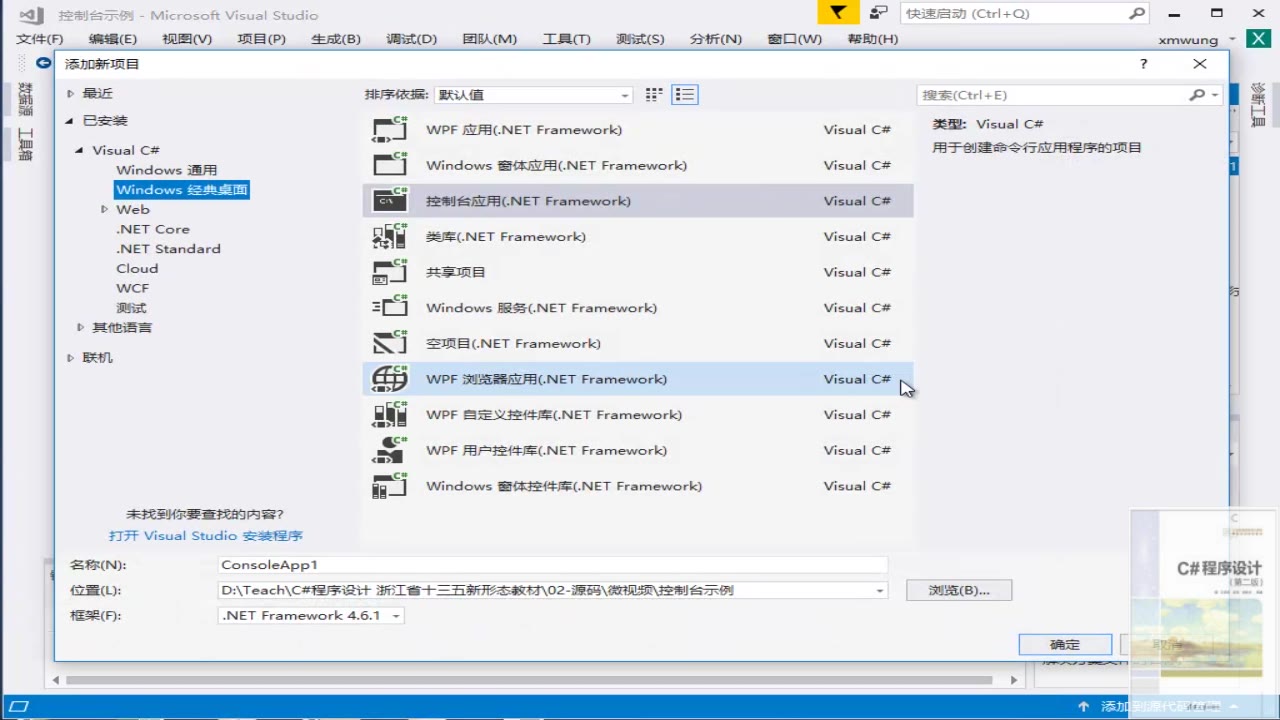Expand the 联机 tree node
This screenshot has width=1280, height=720.
coord(71,357)
